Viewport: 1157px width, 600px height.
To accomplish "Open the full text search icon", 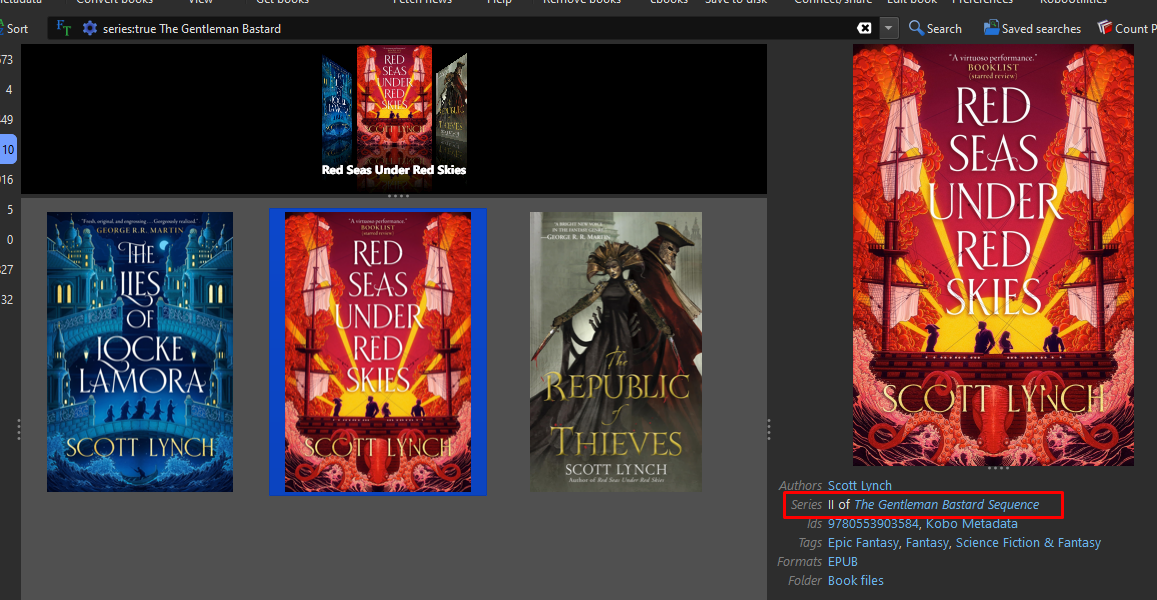I will [x=64, y=29].
